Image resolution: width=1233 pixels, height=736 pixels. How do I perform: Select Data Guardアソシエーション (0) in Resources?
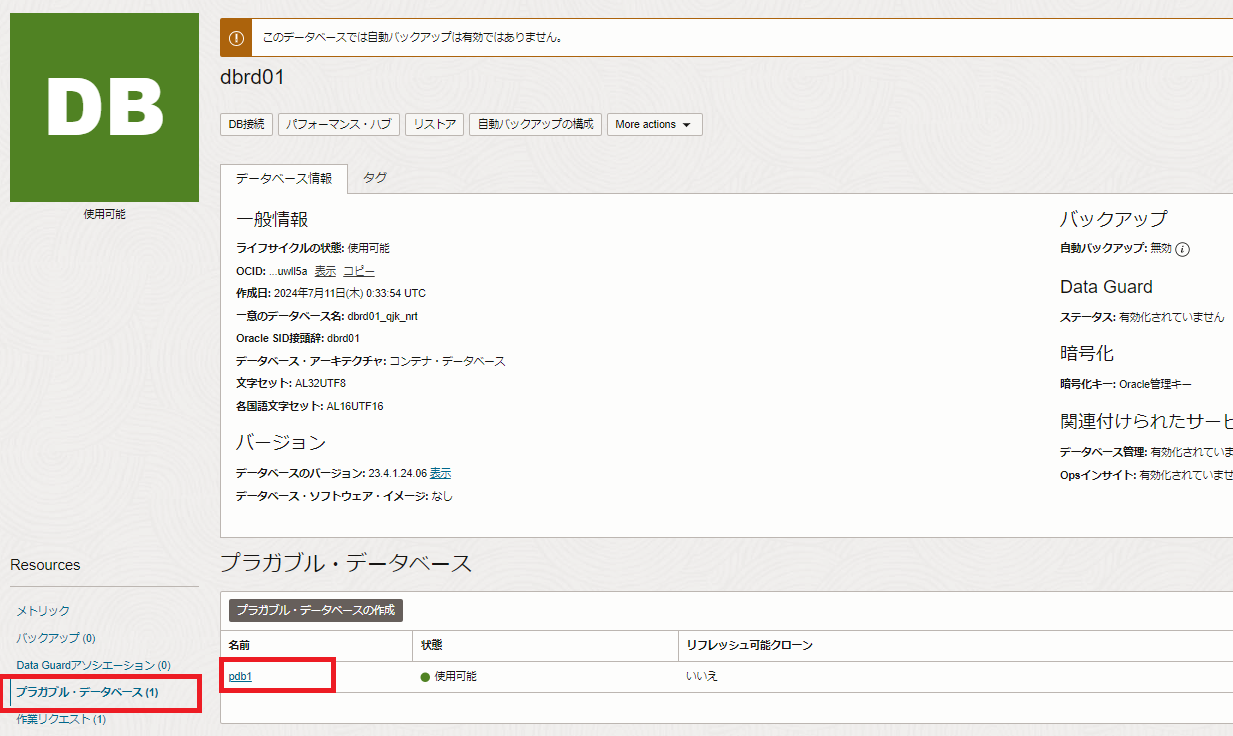coord(93,665)
